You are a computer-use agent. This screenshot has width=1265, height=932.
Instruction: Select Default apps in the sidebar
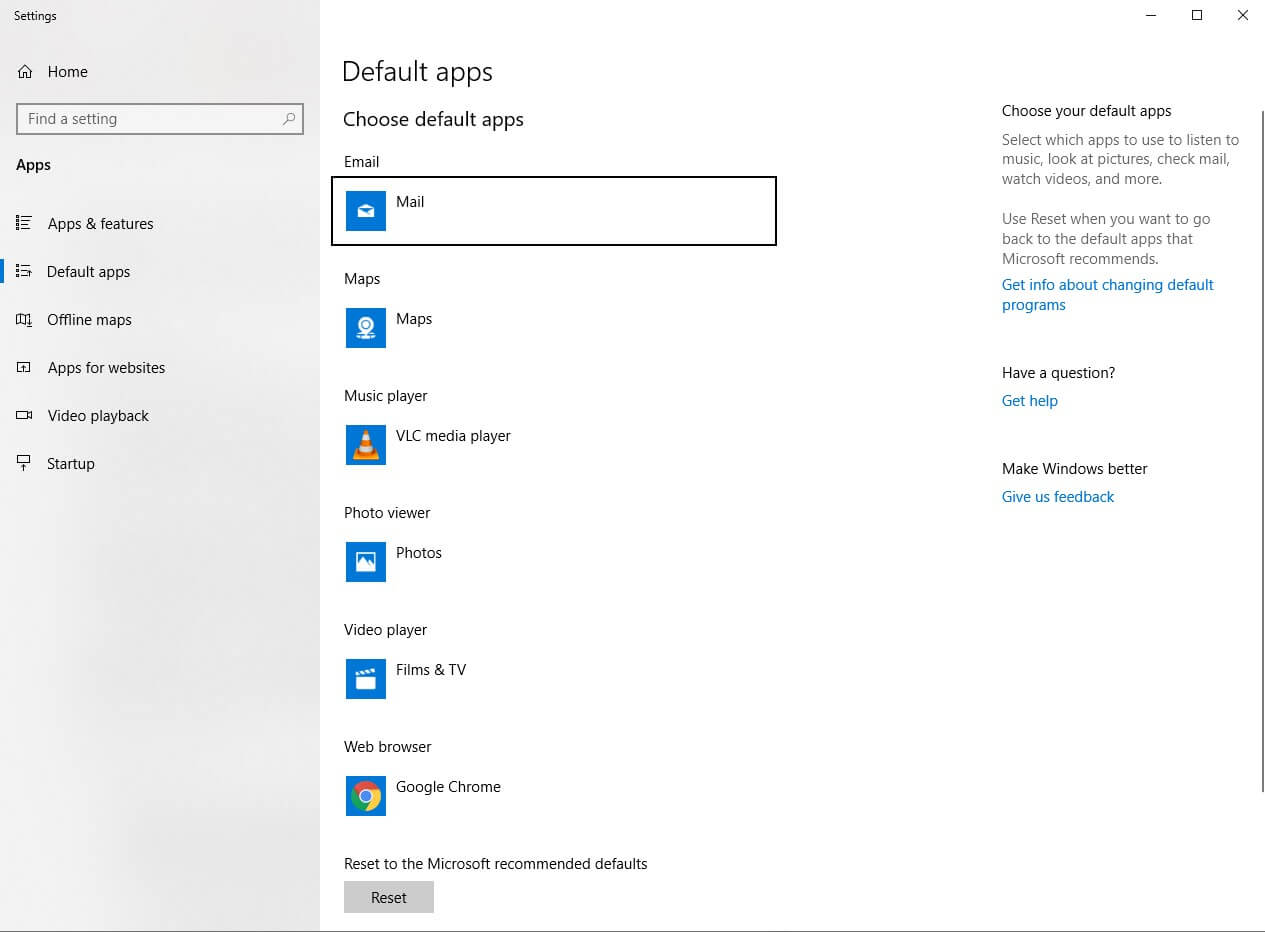160,272
